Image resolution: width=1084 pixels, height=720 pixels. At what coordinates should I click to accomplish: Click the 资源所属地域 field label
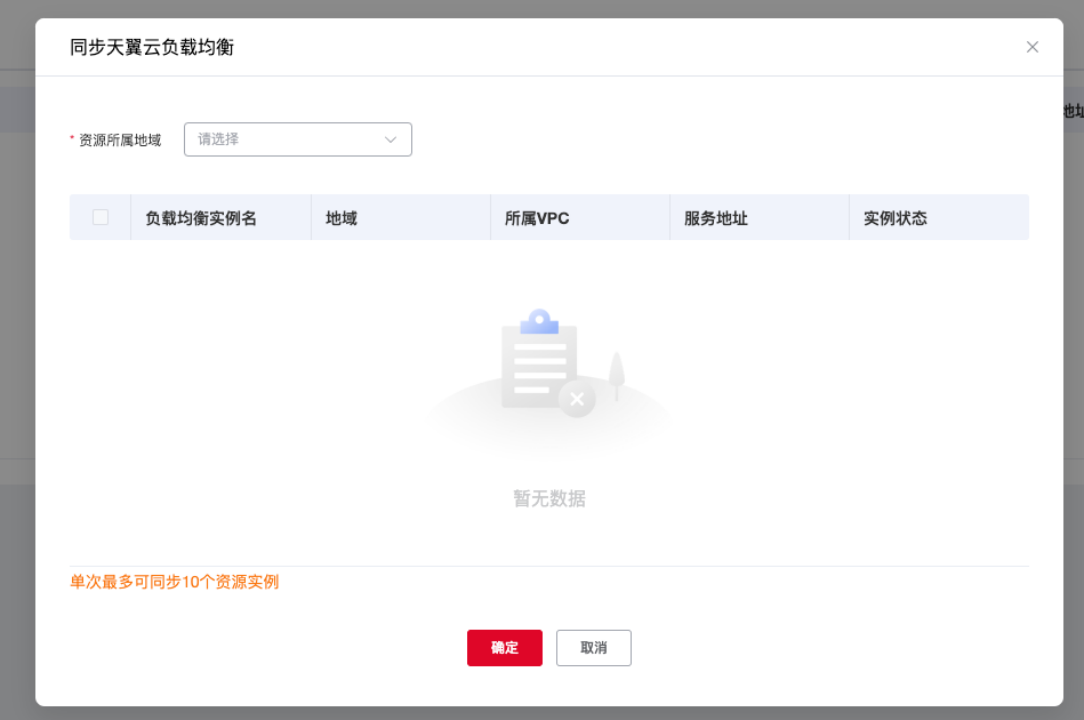coord(120,140)
